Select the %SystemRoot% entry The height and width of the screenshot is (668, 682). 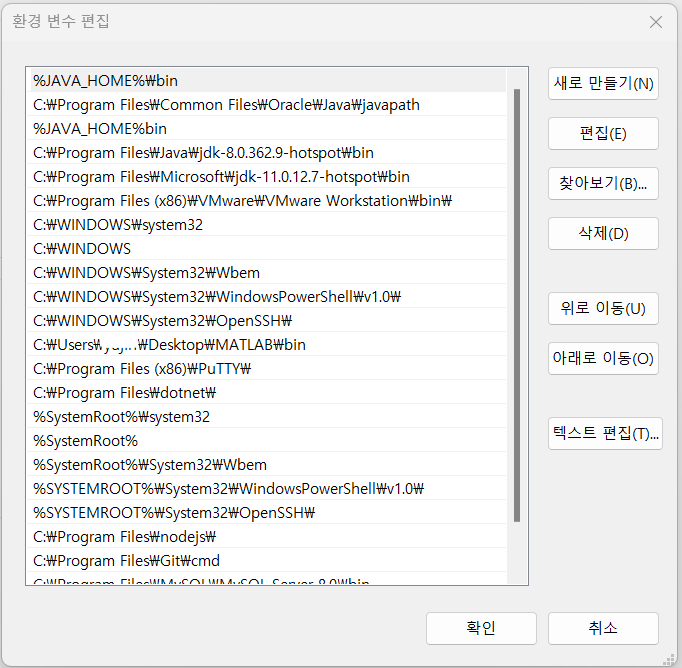coord(267,441)
